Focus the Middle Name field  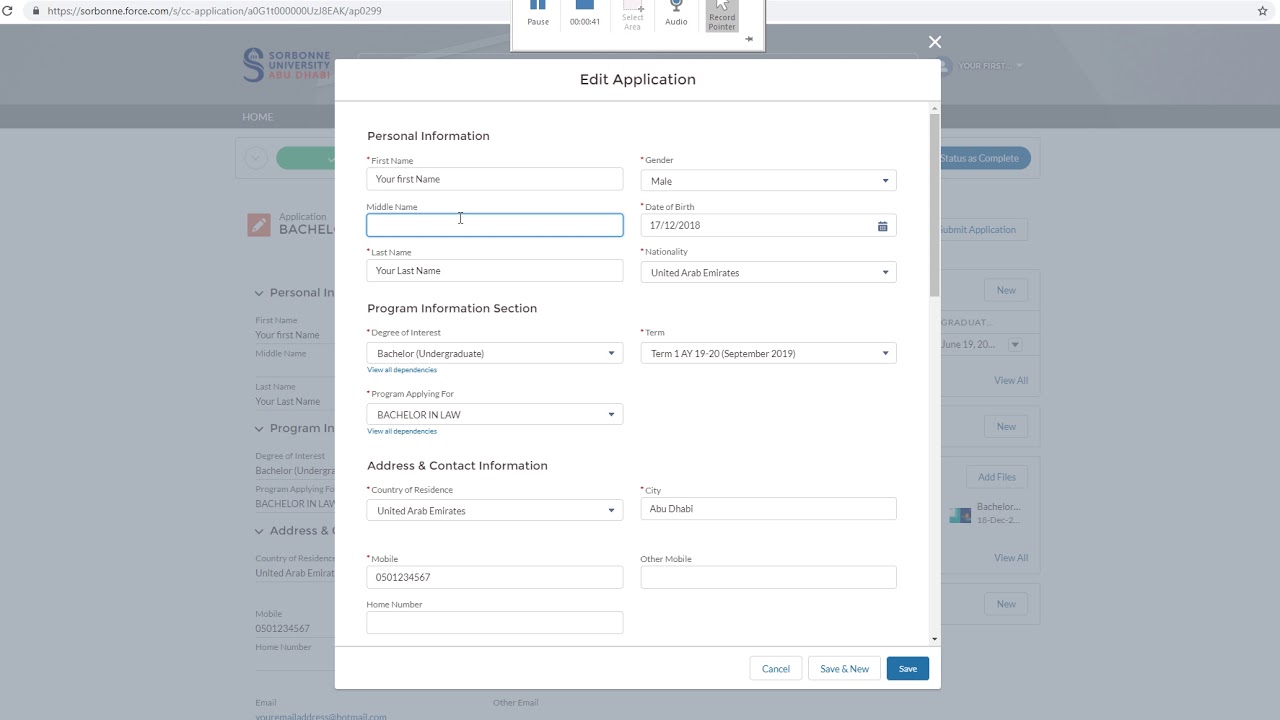point(494,225)
